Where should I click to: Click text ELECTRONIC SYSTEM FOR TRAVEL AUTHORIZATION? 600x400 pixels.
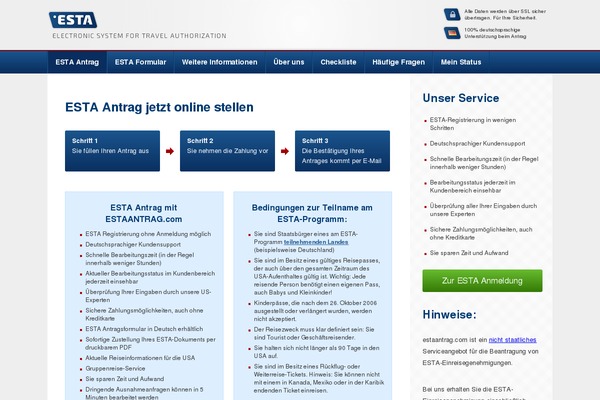(x=139, y=36)
